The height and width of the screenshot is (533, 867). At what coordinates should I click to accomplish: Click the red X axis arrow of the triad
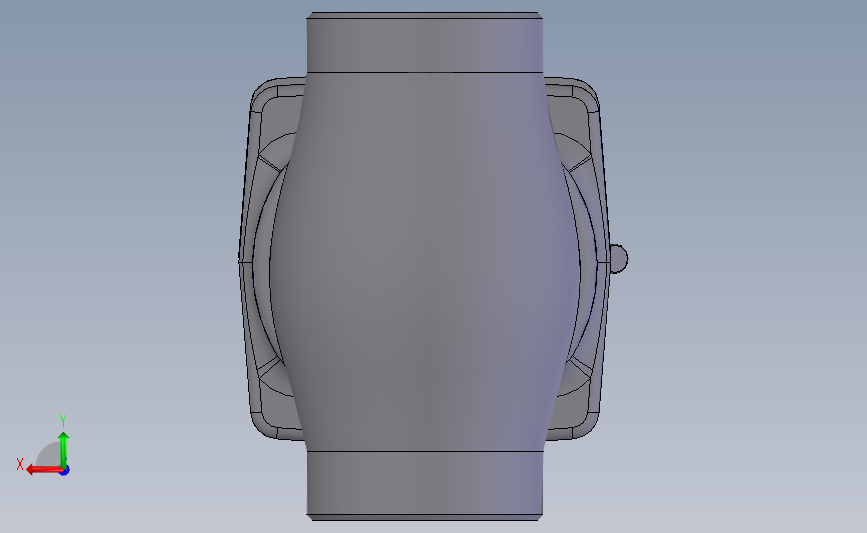click(44, 470)
